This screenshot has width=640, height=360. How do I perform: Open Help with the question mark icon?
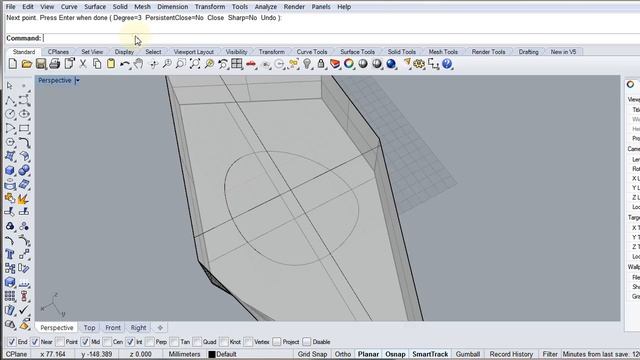(x=447, y=64)
